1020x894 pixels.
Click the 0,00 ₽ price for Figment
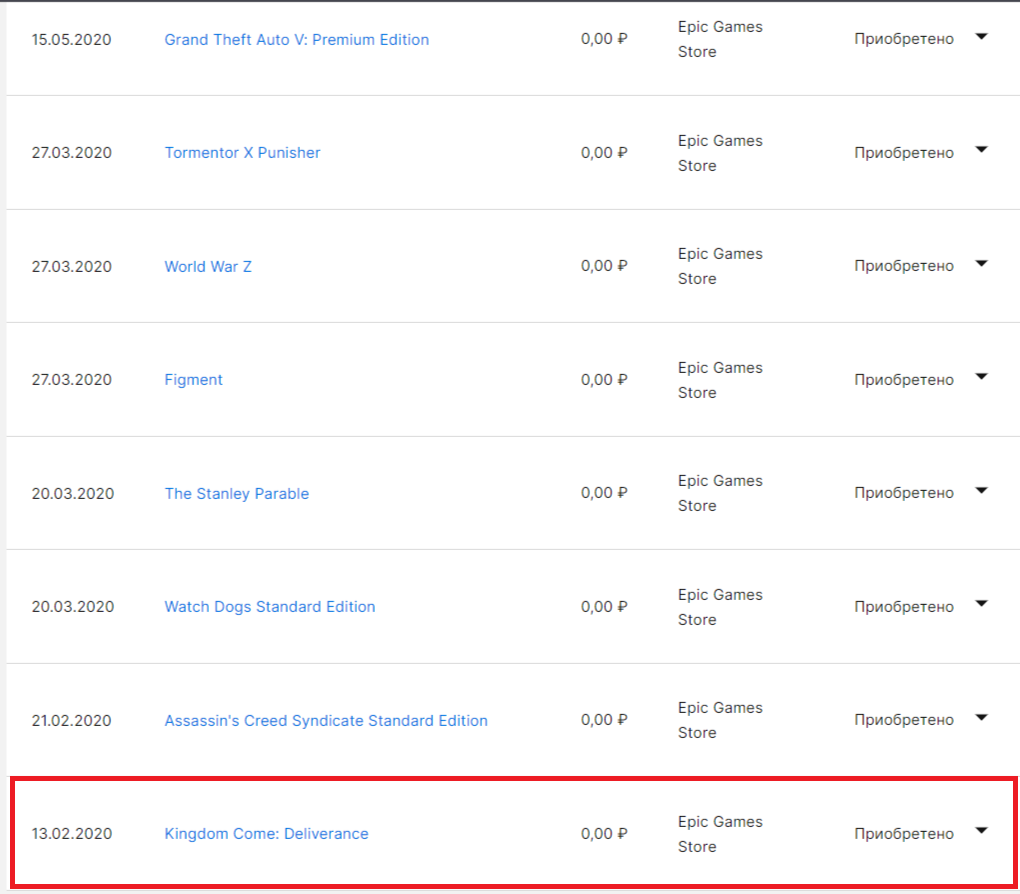point(604,380)
